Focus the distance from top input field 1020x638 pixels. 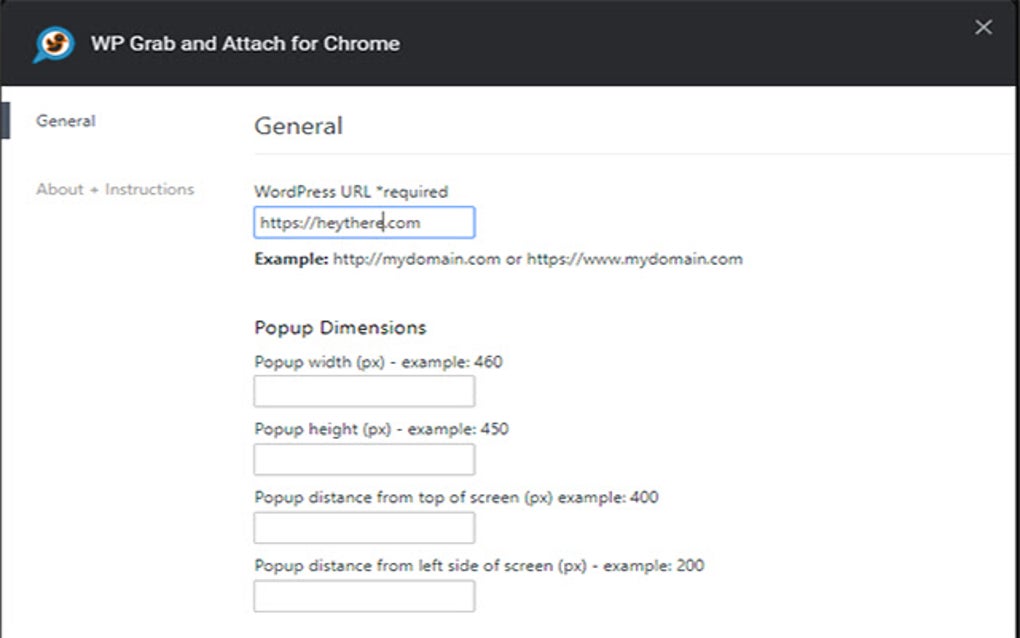tap(364, 528)
